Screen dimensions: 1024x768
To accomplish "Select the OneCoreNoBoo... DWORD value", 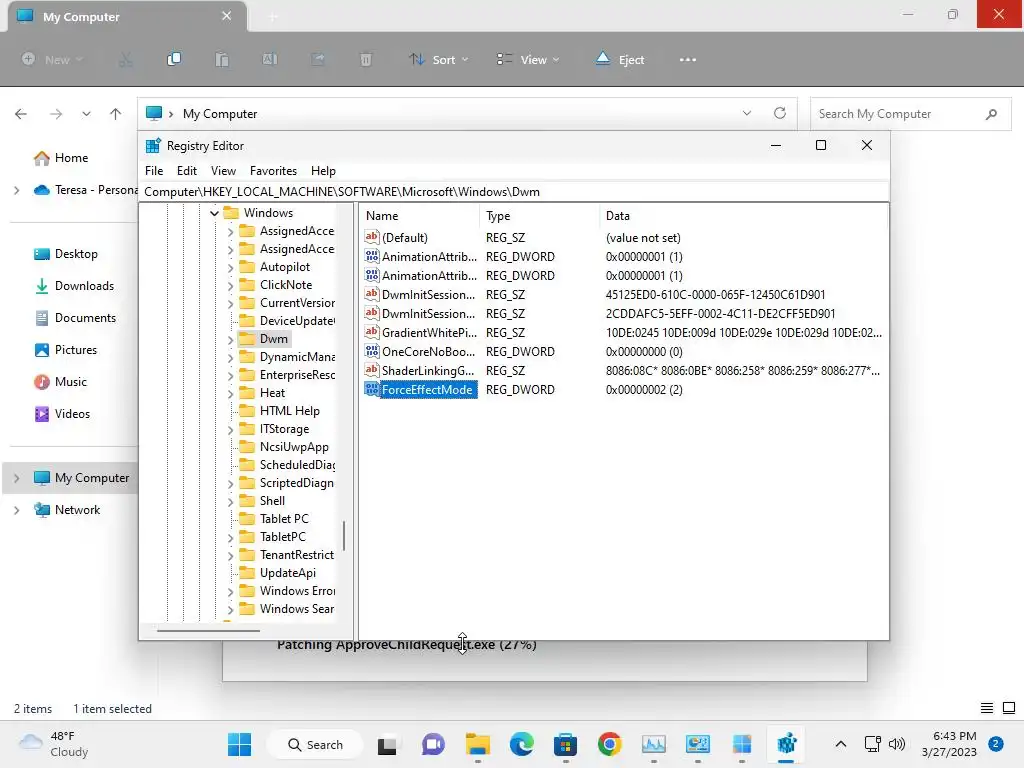I will click(x=428, y=351).
